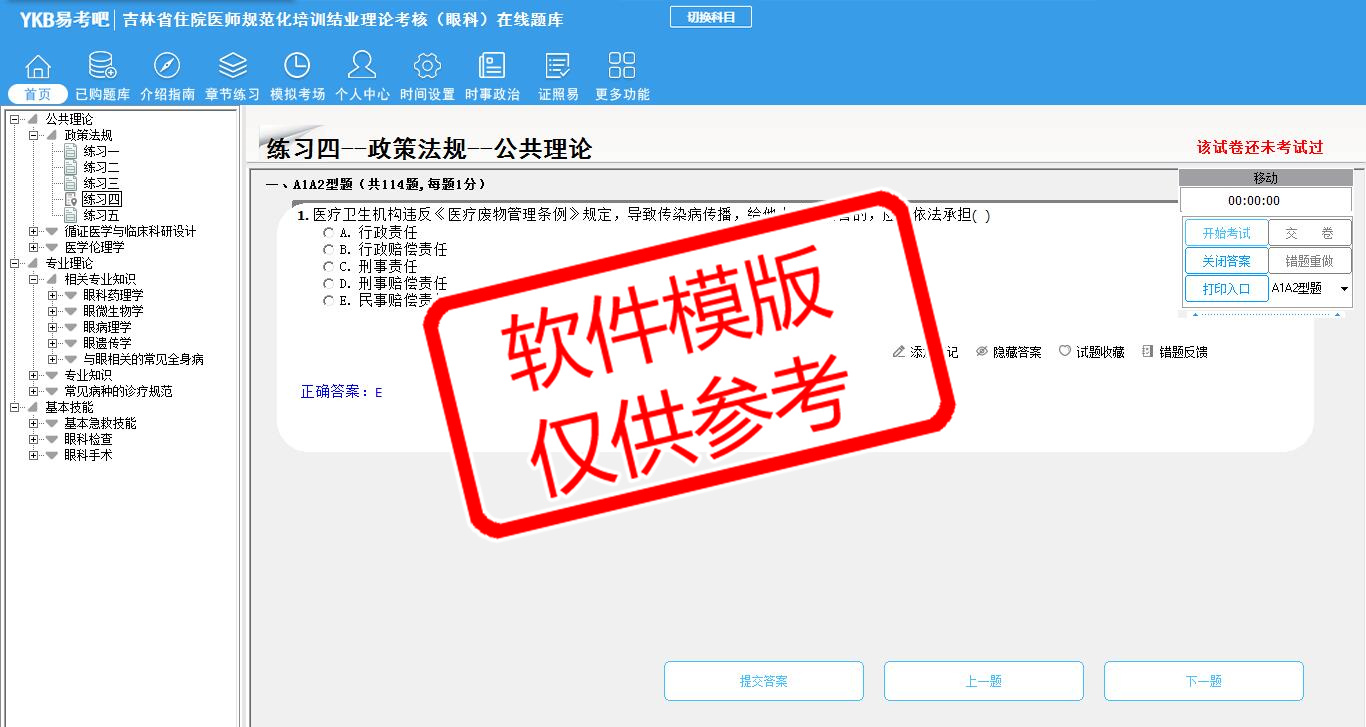Open 时间设置 gear icon
Screen dimensions: 1366x727
coord(427,66)
